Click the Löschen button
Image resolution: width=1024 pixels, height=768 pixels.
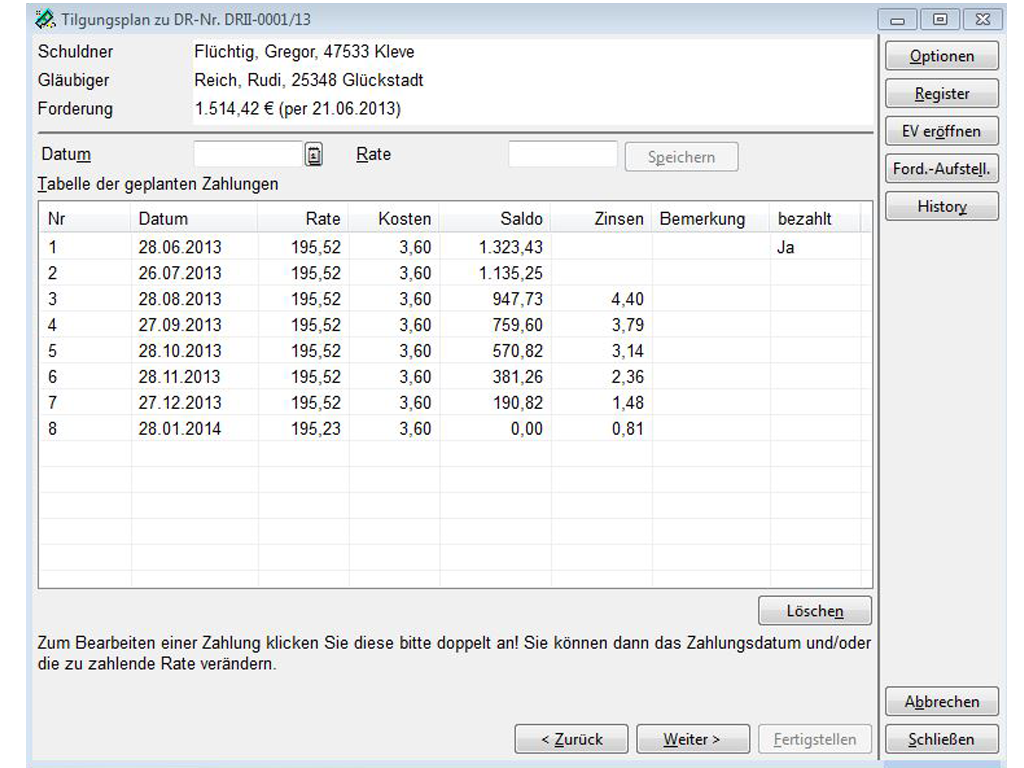pyautogui.click(x=814, y=611)
